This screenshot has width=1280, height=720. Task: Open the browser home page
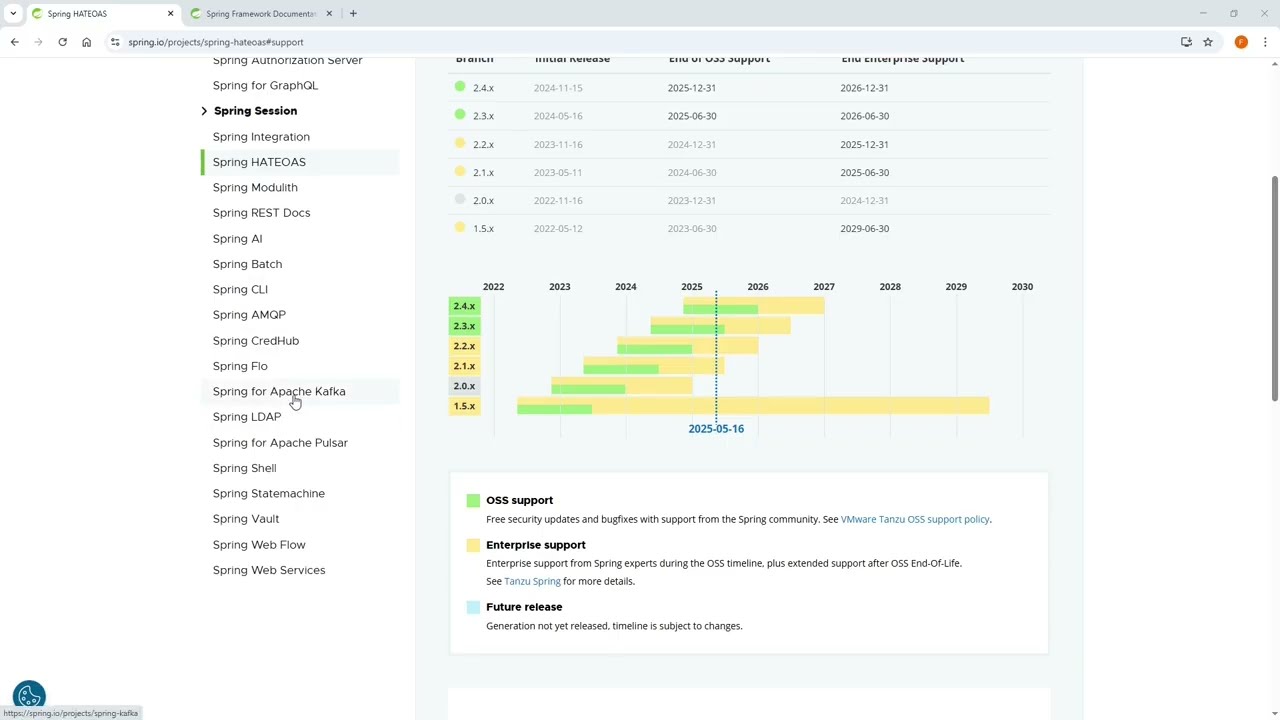[x=86, y=42]
